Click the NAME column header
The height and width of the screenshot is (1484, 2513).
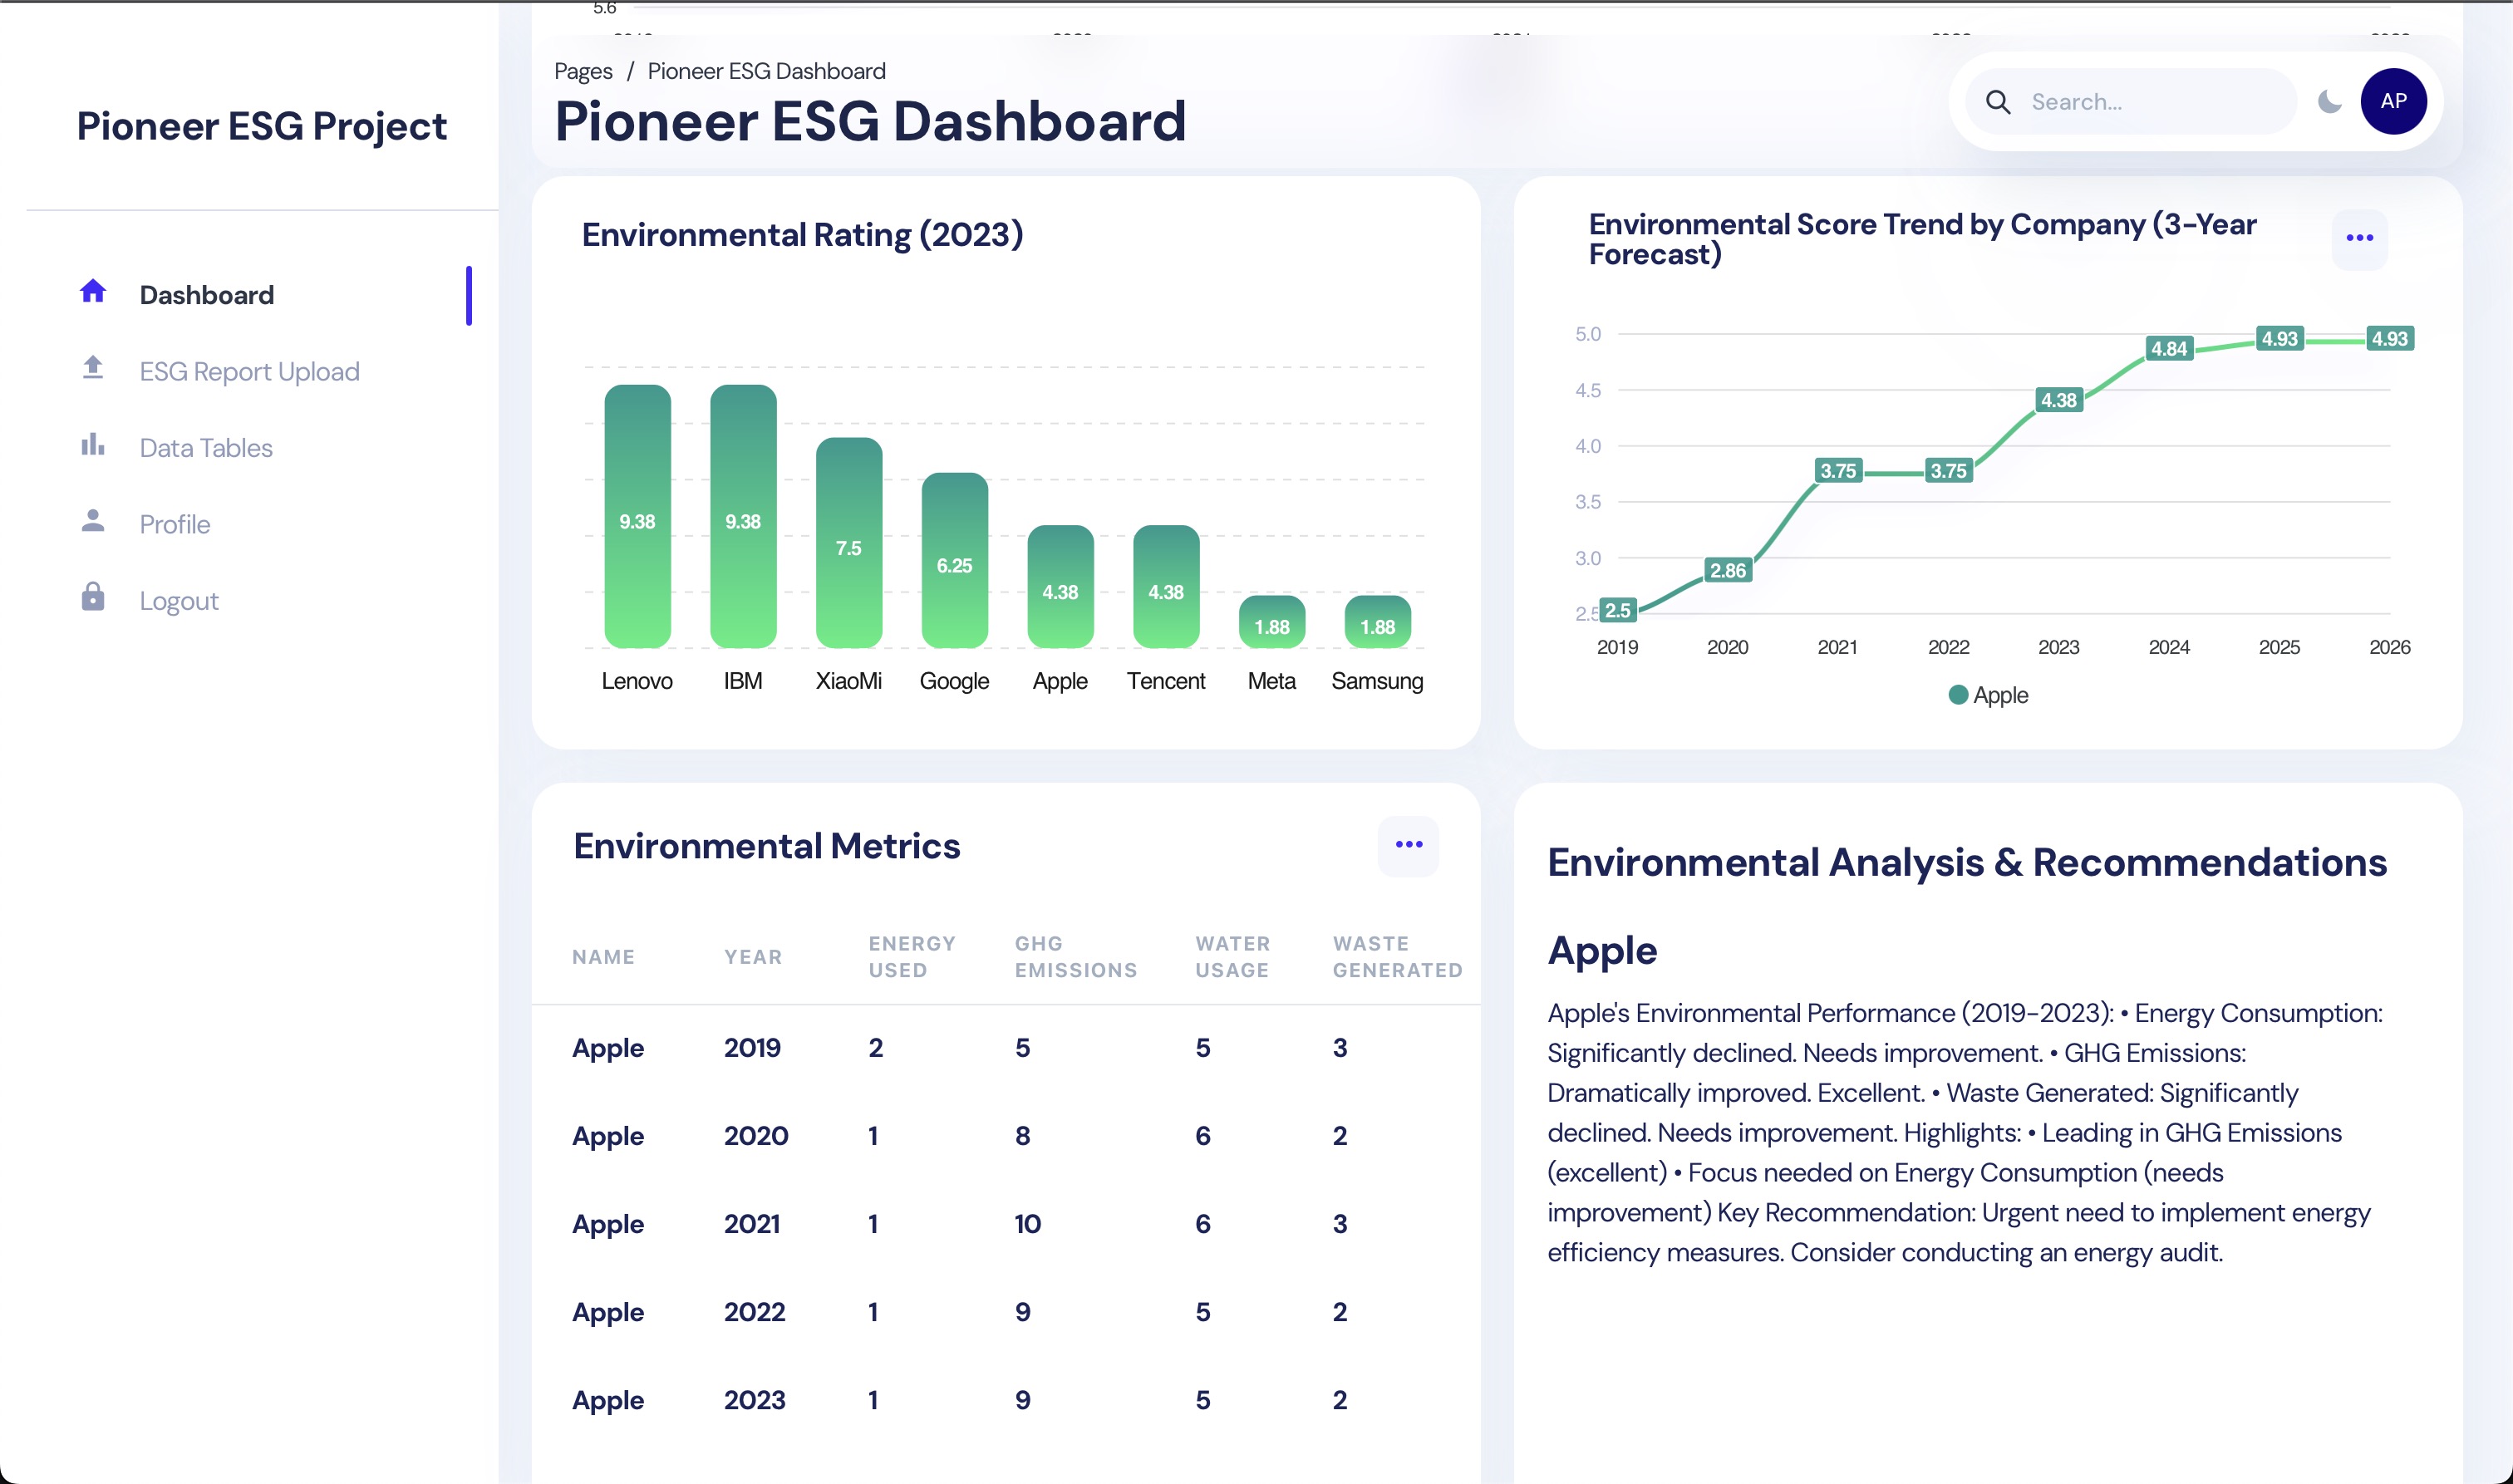(603, 957)
